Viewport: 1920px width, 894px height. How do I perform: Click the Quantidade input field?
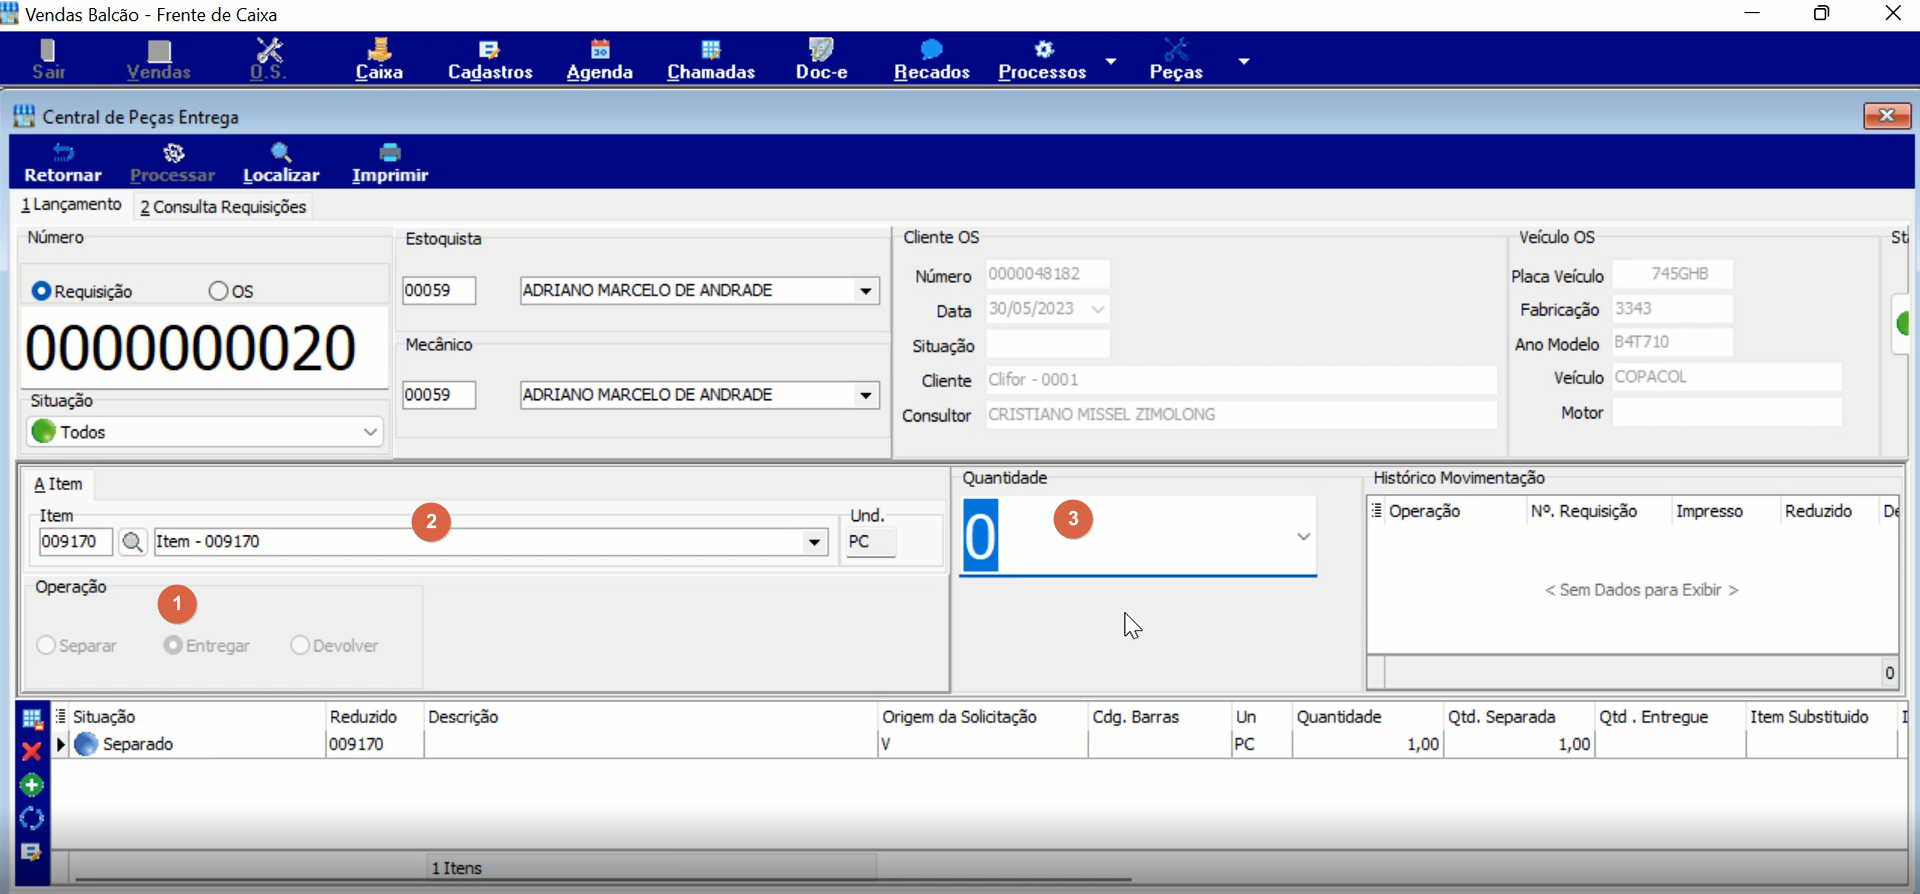1138,537
